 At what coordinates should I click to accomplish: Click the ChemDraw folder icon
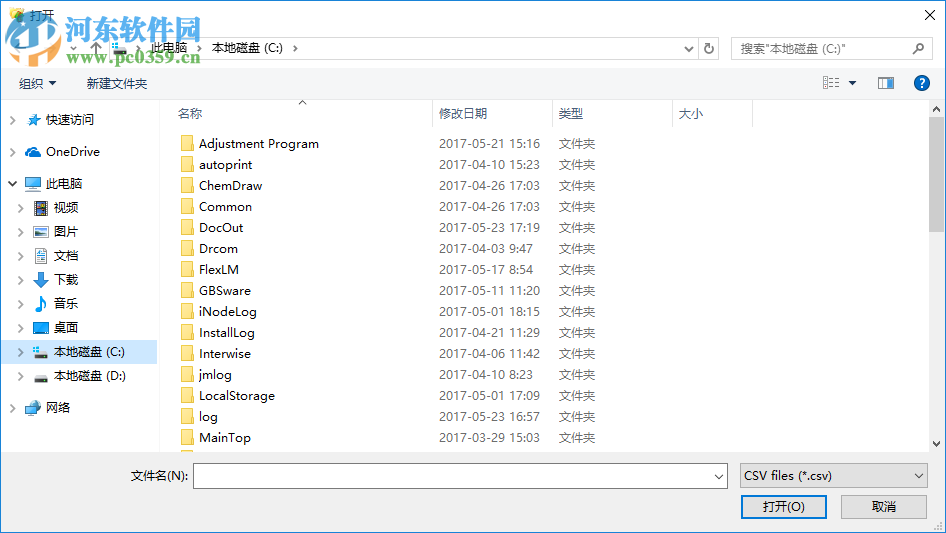click(x=187, y=186)
